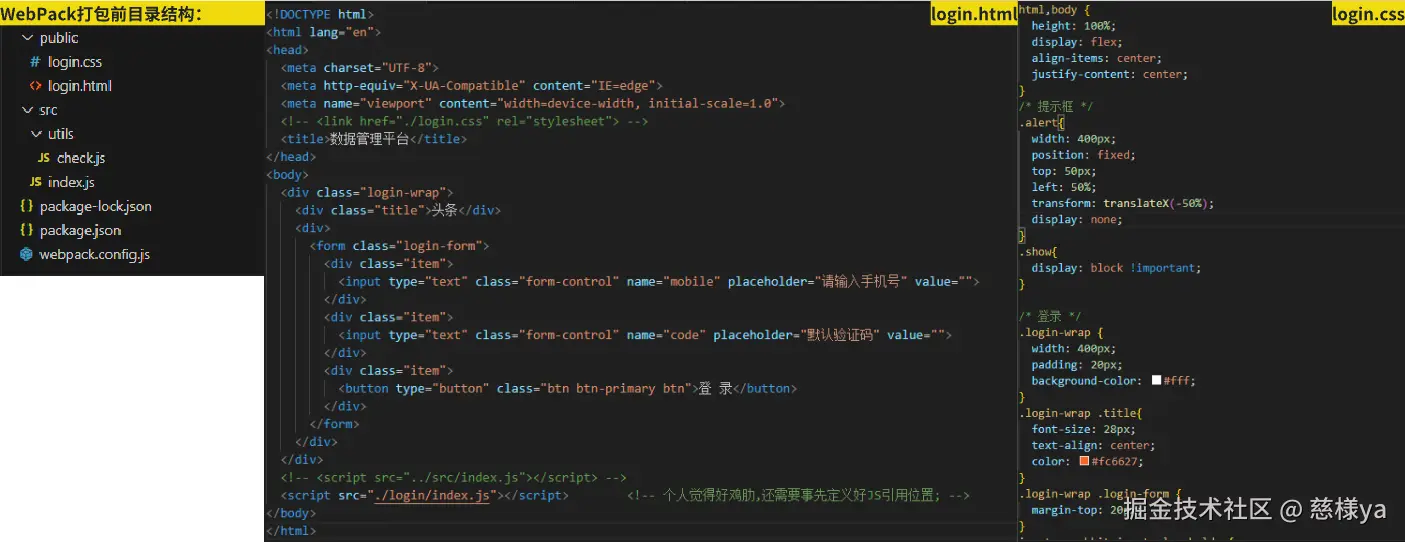
Task: Collapse the public folder chevron
Action: pyautogui.click(x=27, y=38)
